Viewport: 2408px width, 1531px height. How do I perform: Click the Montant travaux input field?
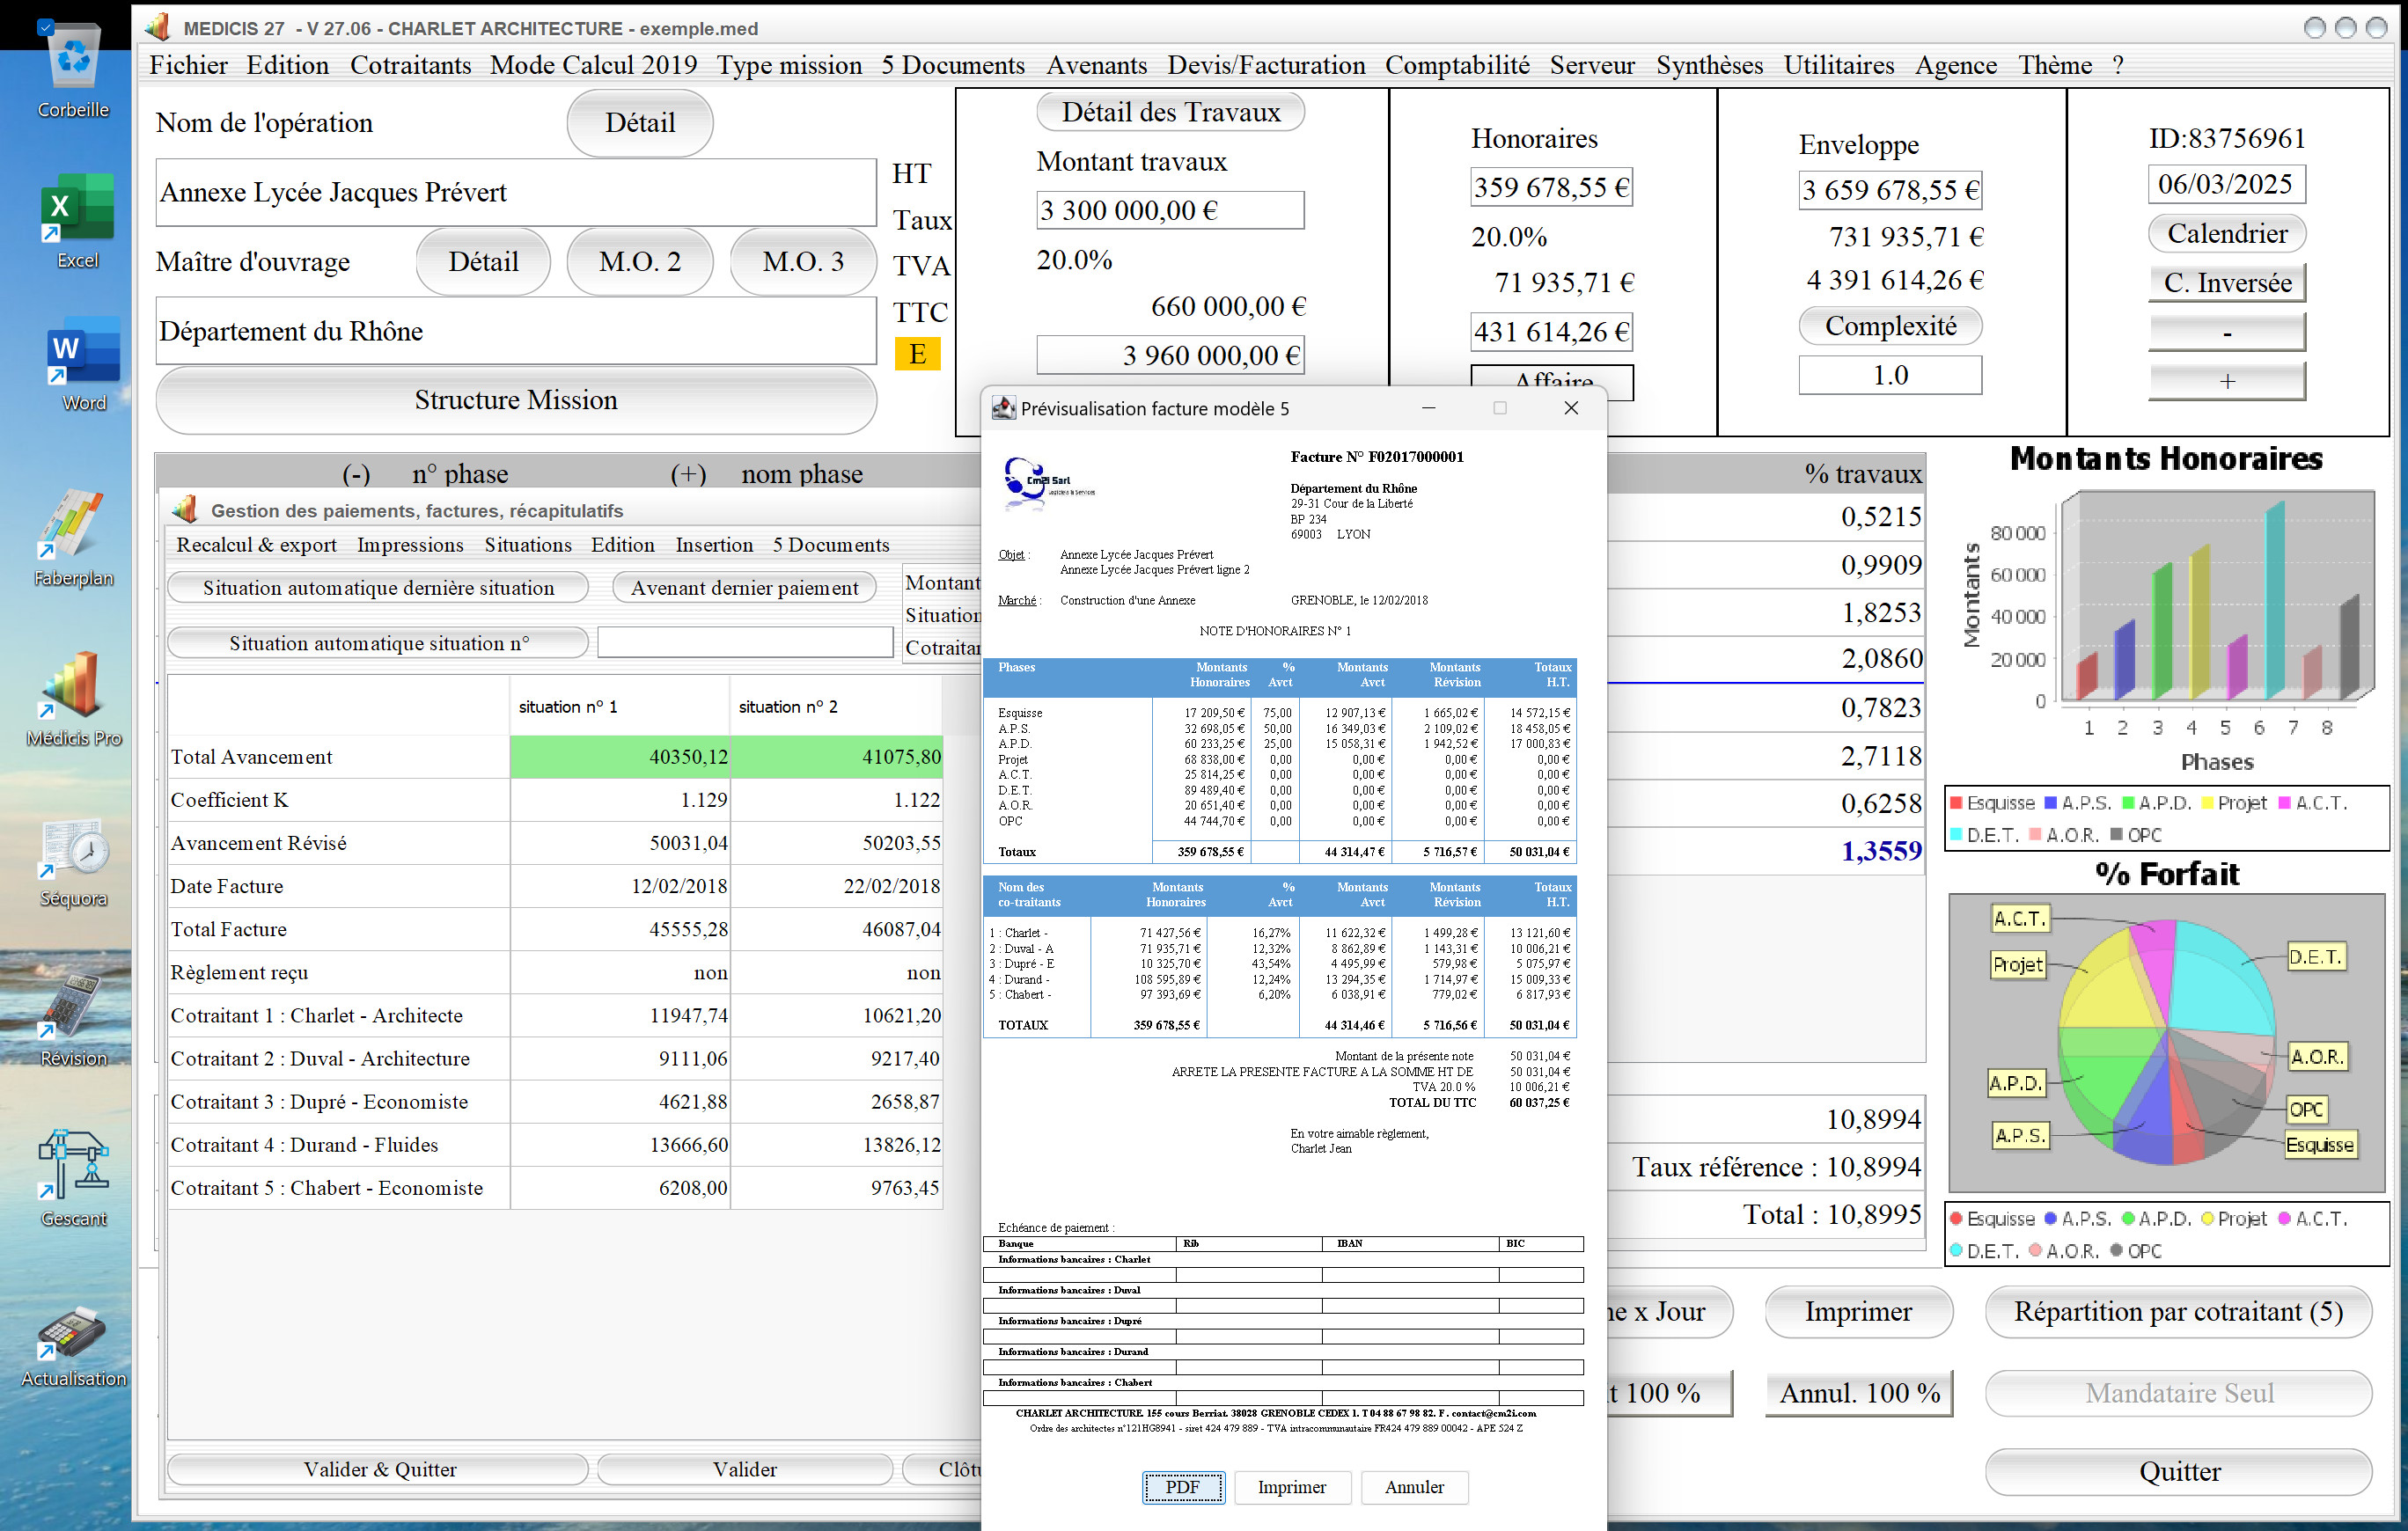pos(1170,210)
